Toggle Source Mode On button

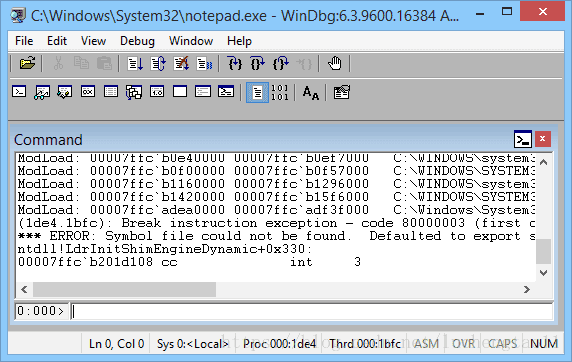[x=257, y=92]
